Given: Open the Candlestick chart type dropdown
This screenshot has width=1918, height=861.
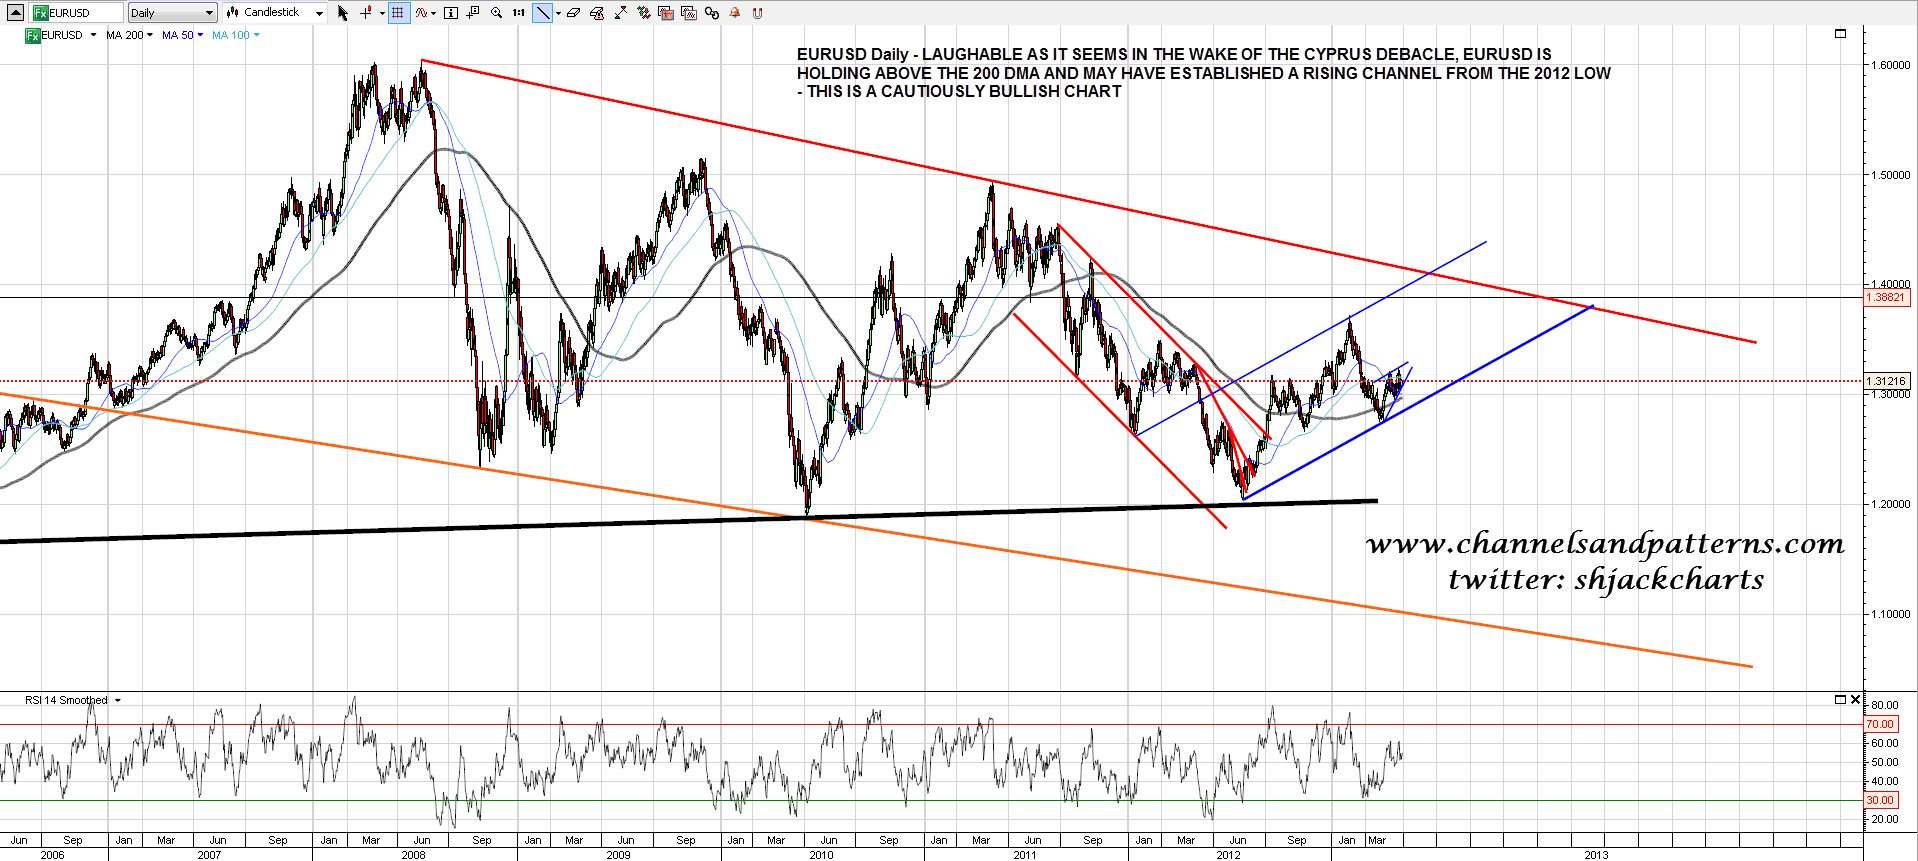Looking at the screenshot, I should click(x=274, y=13).
